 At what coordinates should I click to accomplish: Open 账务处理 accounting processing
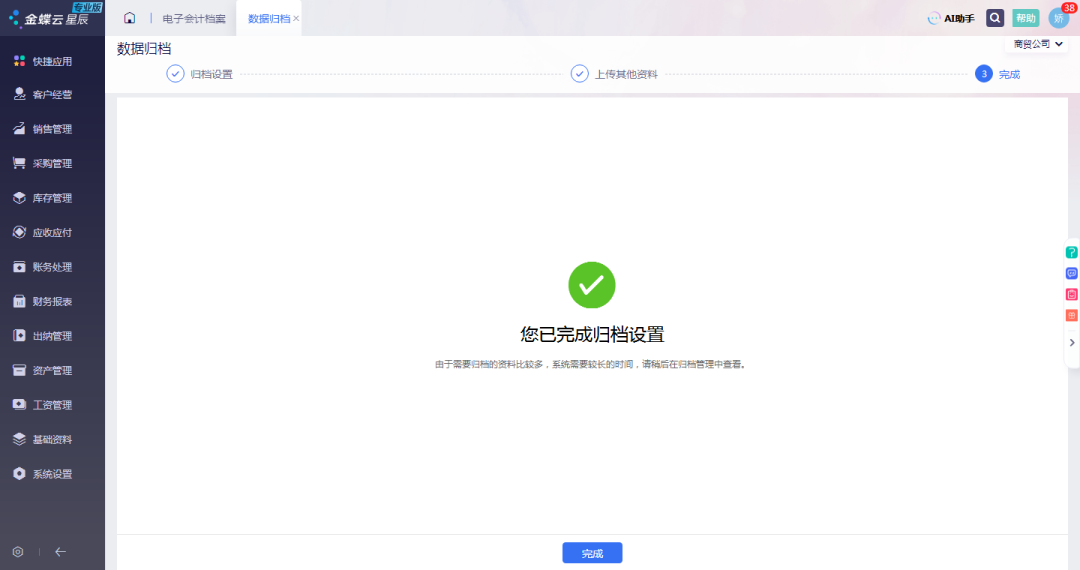43,266
